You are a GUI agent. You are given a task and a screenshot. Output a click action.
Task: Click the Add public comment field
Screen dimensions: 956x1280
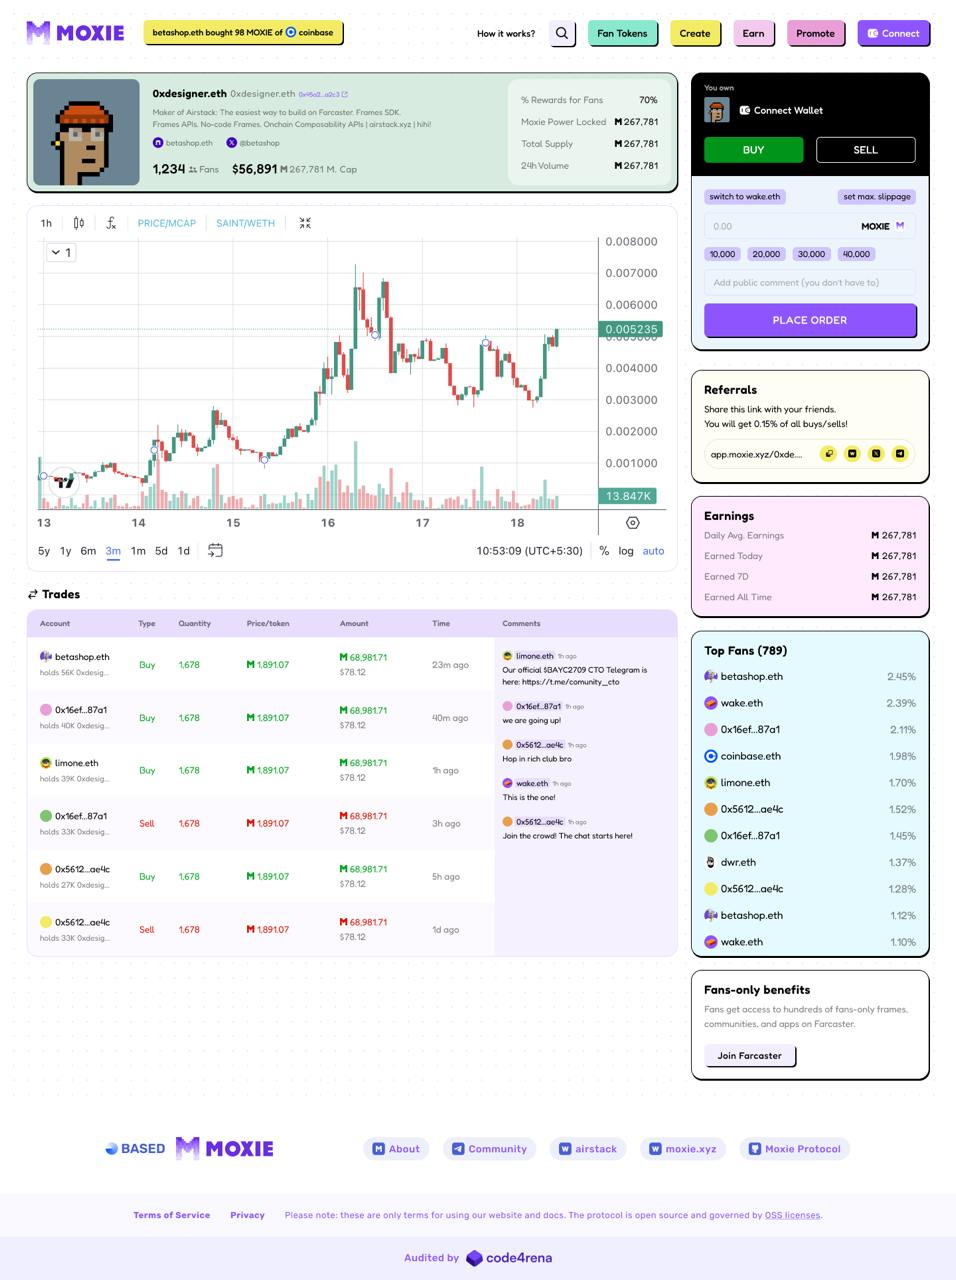810,282
